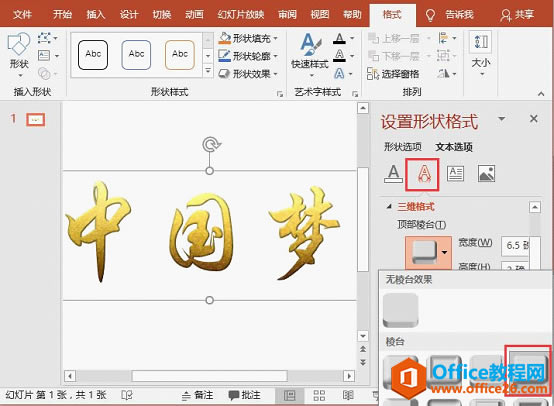Image resolution: width=554 pixels, height=406 pixels.
Task: Open the 形状 insert shapes gallery
Action: point(19,55)
